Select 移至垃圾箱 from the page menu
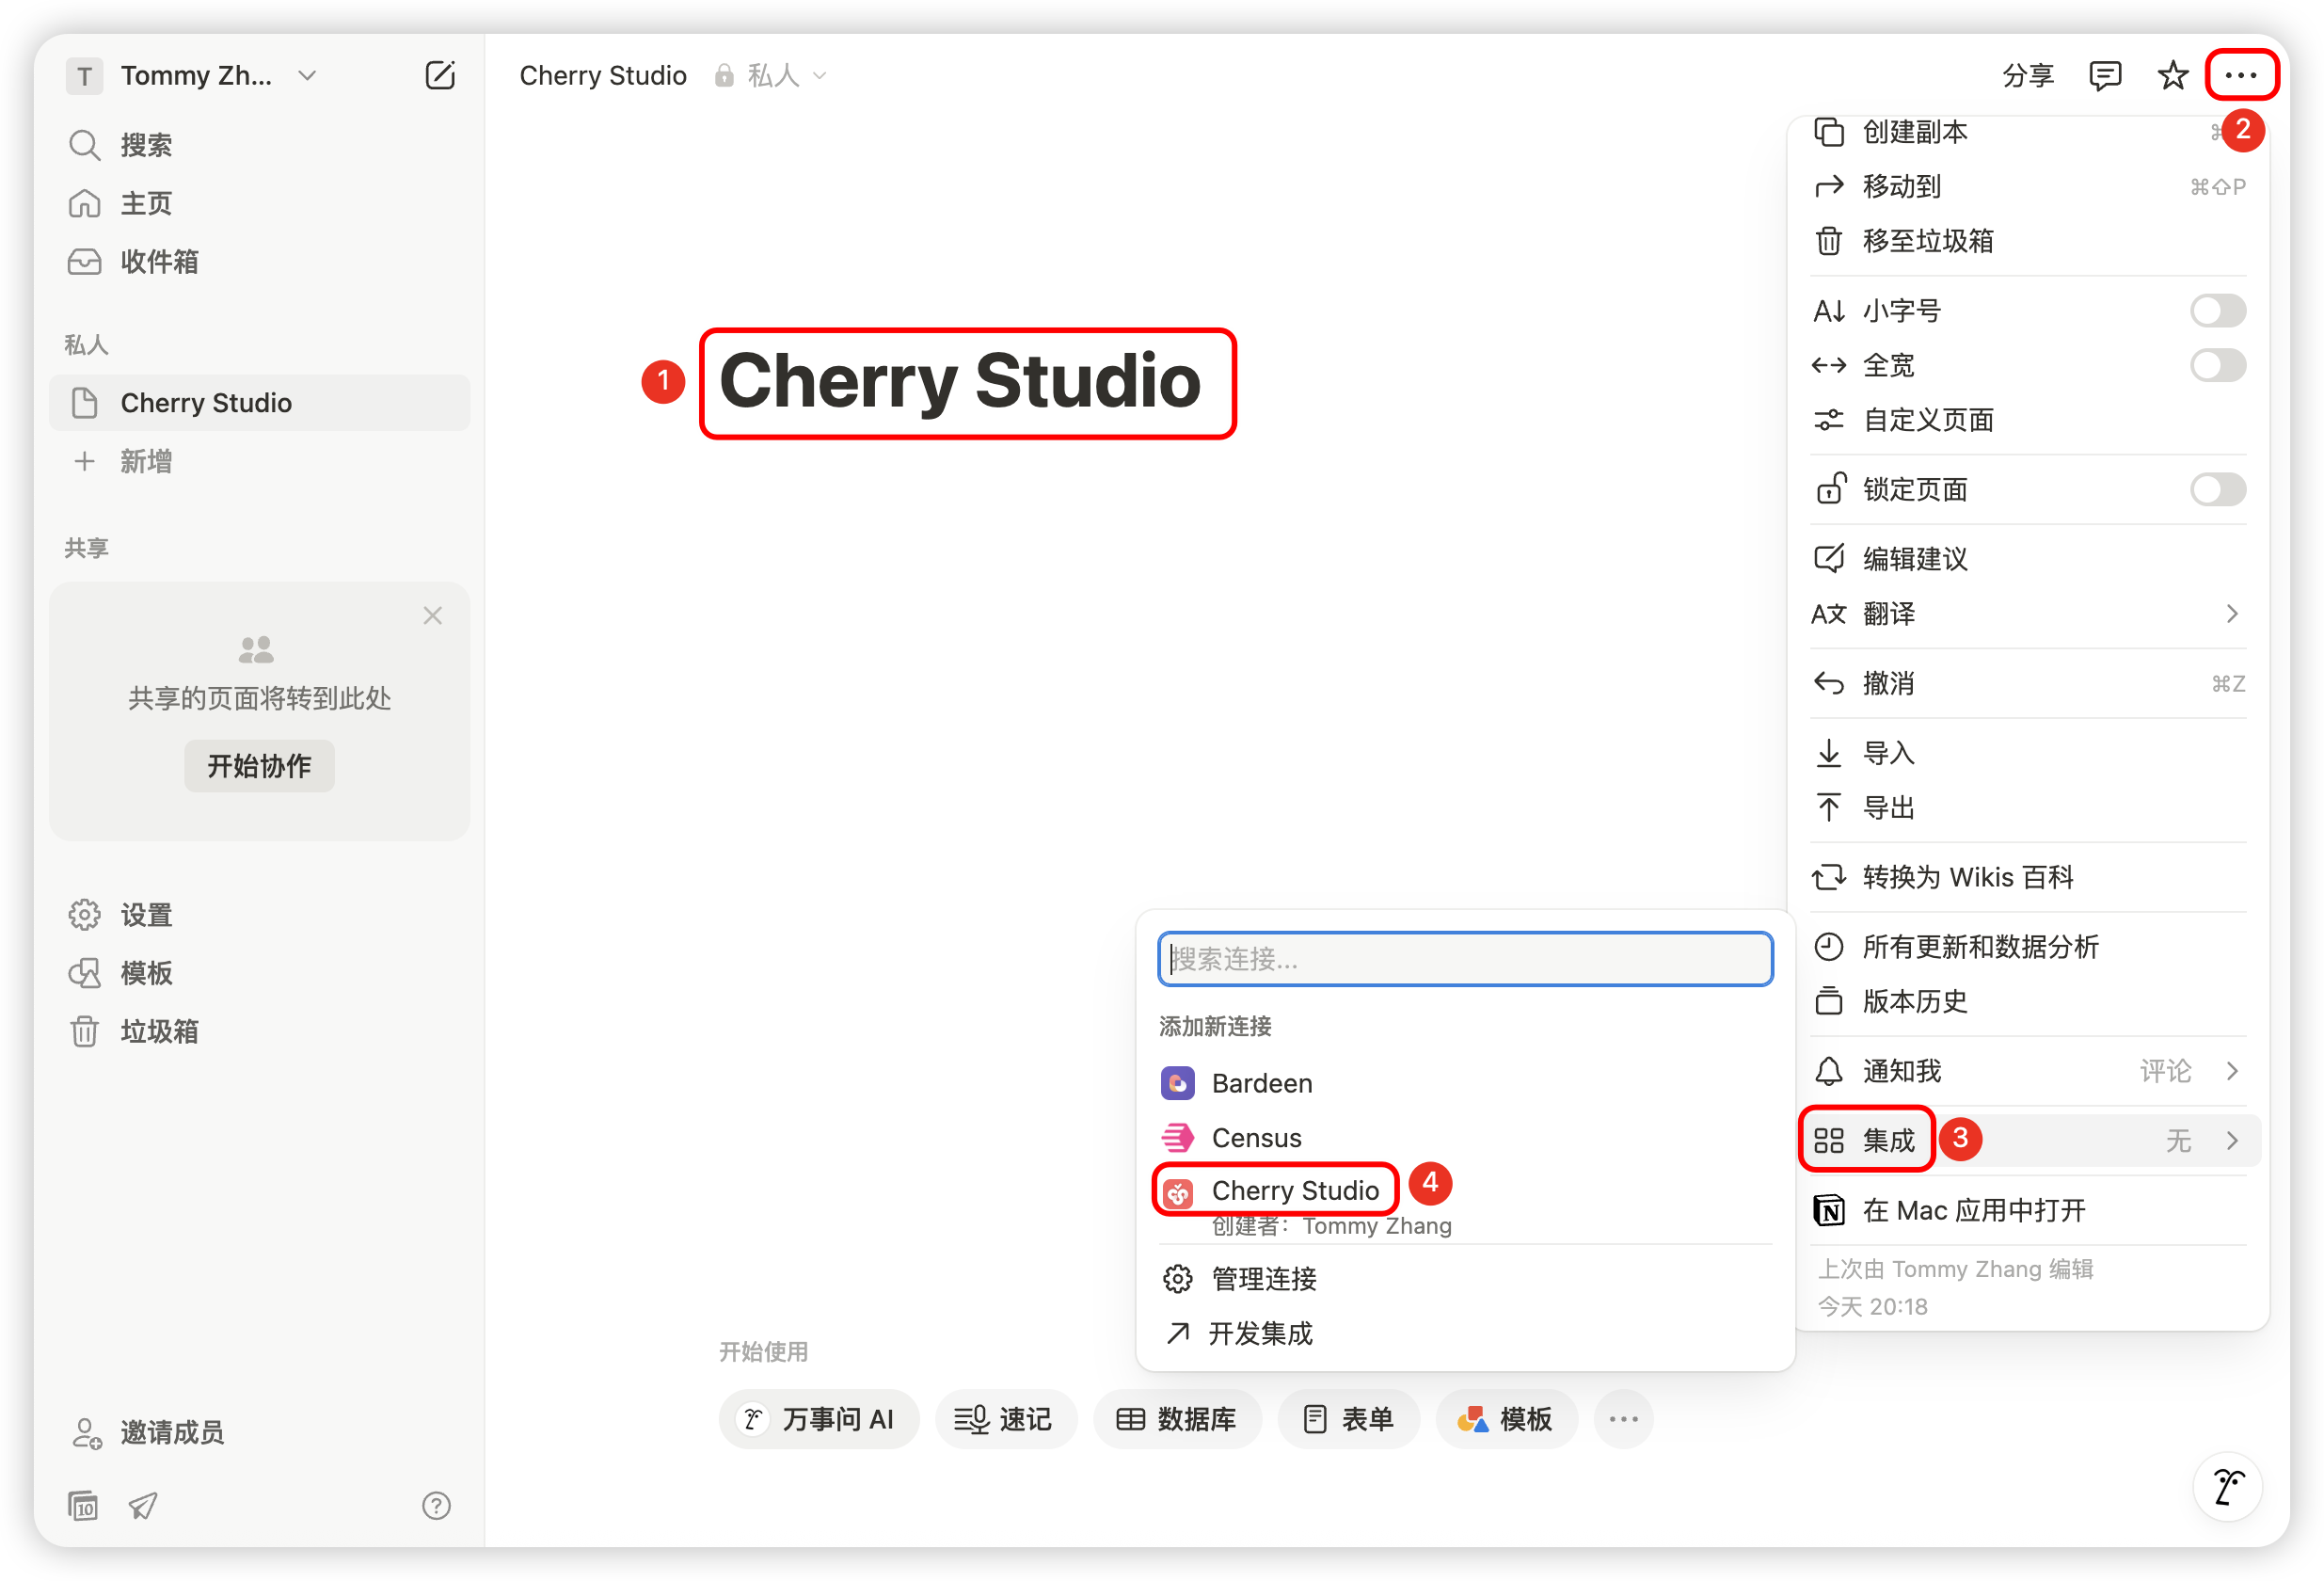2324x1581 pixels. click(x=1927, y=241)
